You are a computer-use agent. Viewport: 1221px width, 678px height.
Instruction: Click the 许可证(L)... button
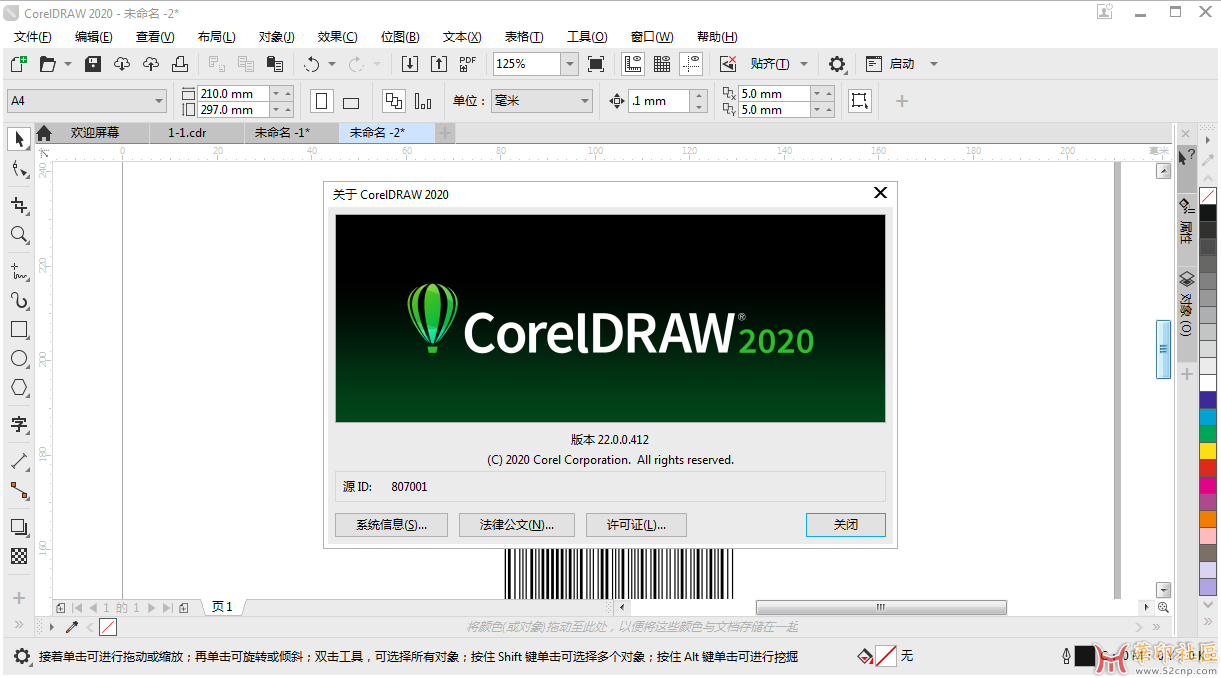pyautogui.click(x=637, y=524)
